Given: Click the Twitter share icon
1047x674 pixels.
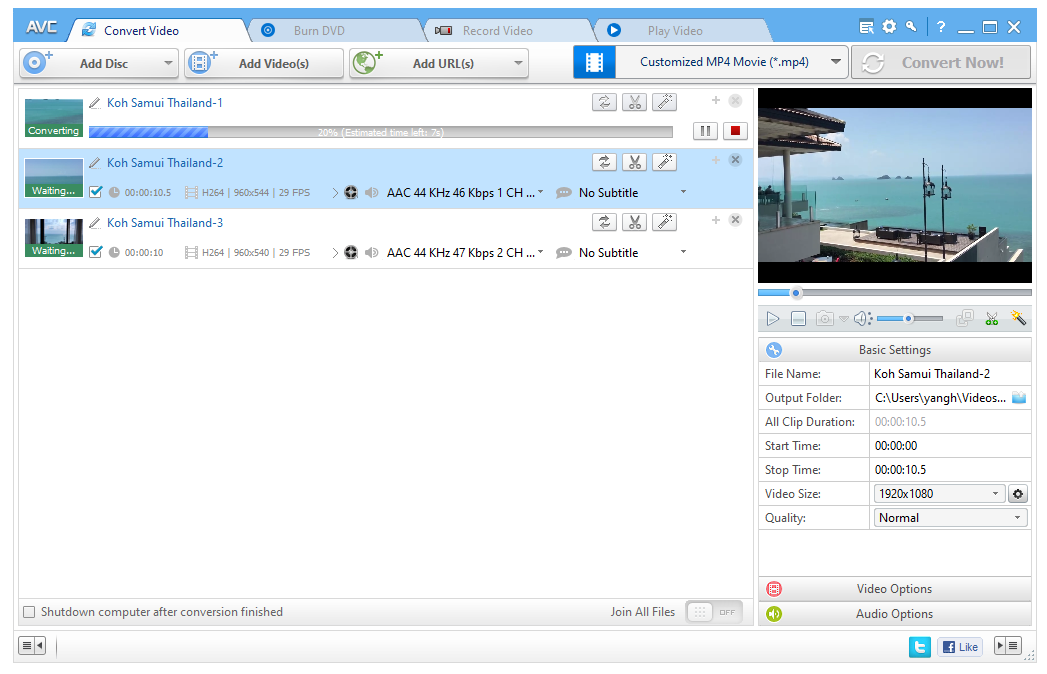Looking at the screenshot, I should tap(919, 647).
